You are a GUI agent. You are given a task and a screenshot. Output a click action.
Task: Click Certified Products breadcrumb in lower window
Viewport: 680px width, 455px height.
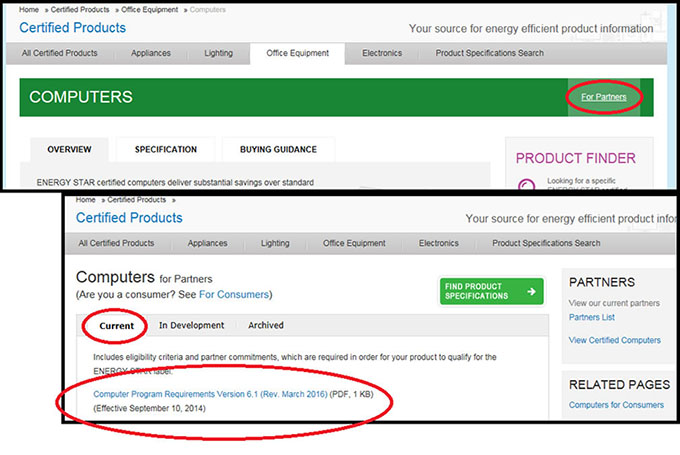point(137,200)
